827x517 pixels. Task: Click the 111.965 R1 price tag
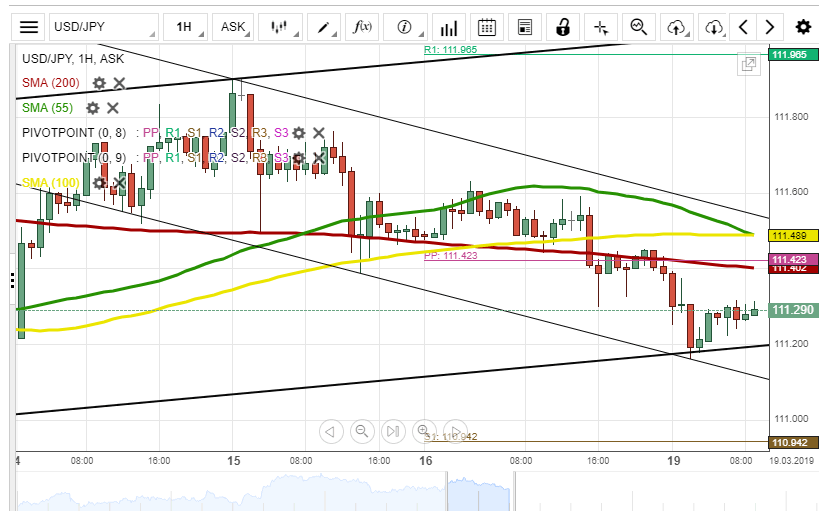point(793,54)
